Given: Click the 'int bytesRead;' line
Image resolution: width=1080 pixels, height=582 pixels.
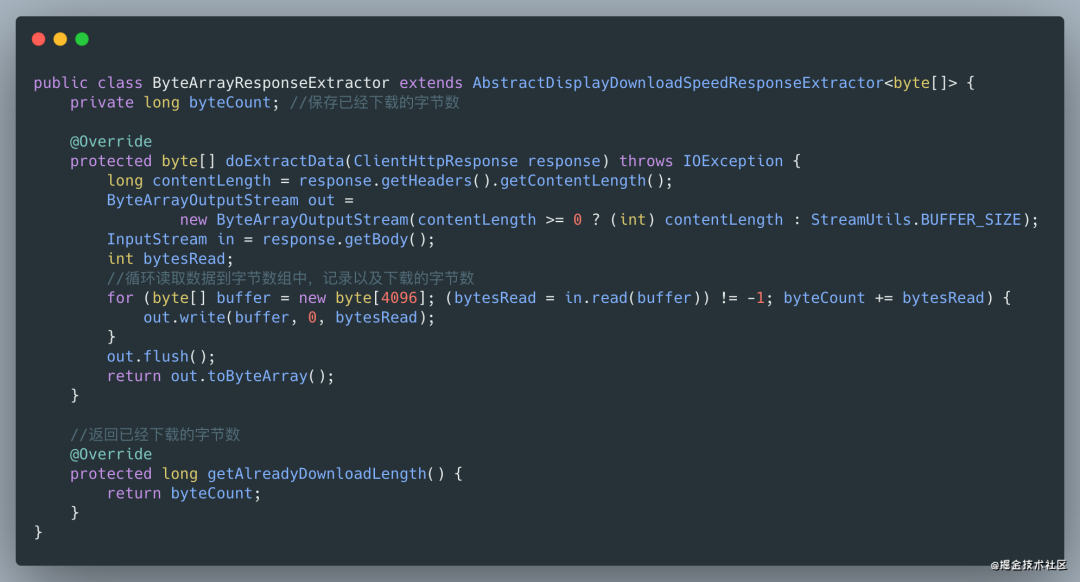Looking at the screenshot, I should click(x=170, y=259).
